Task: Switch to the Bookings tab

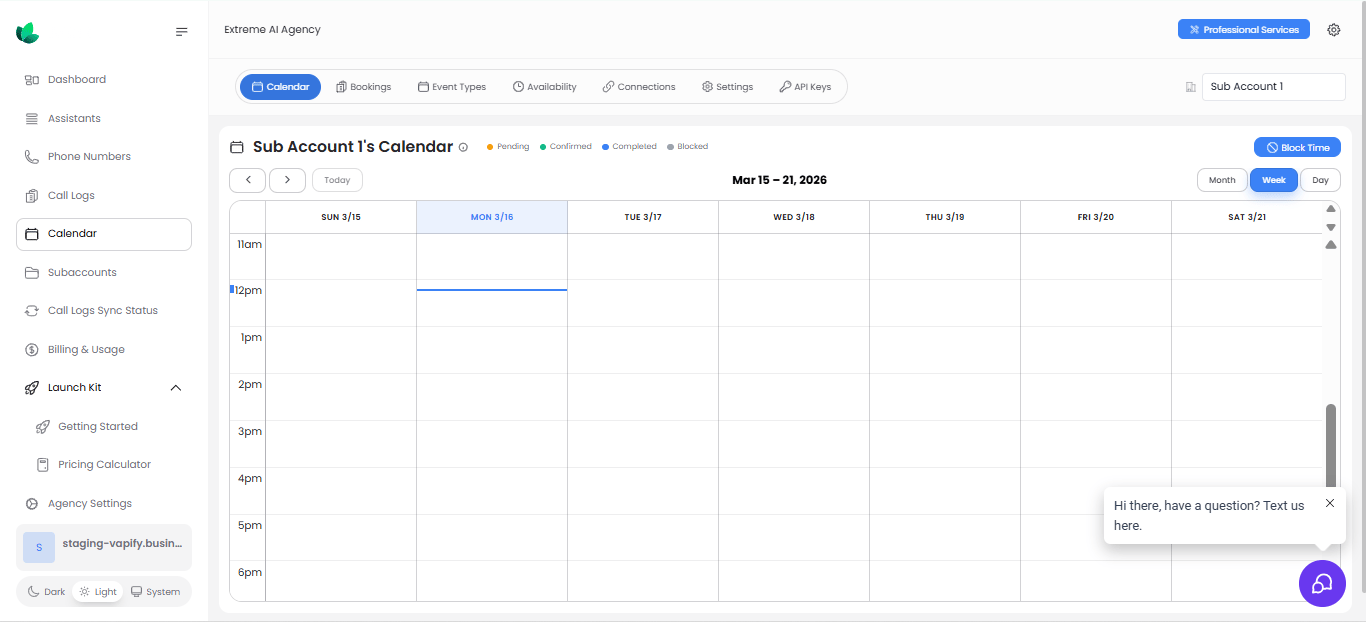Action: [x=364, y=87]
